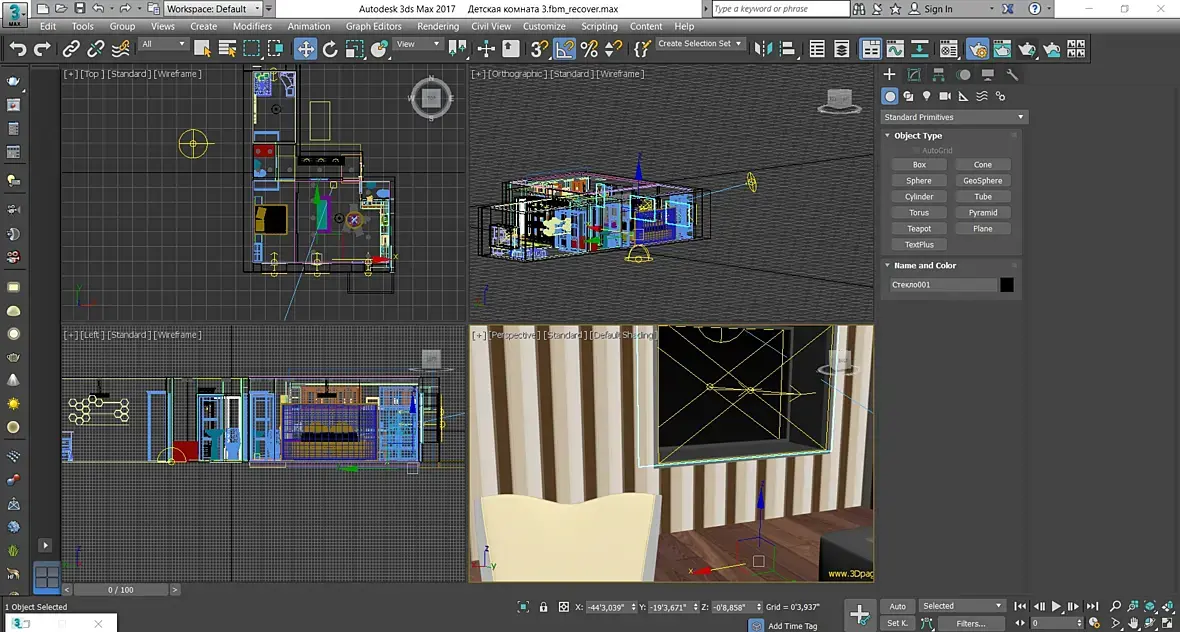
Task: Select the Move tool in main toolbar
Action: [305, 48]
